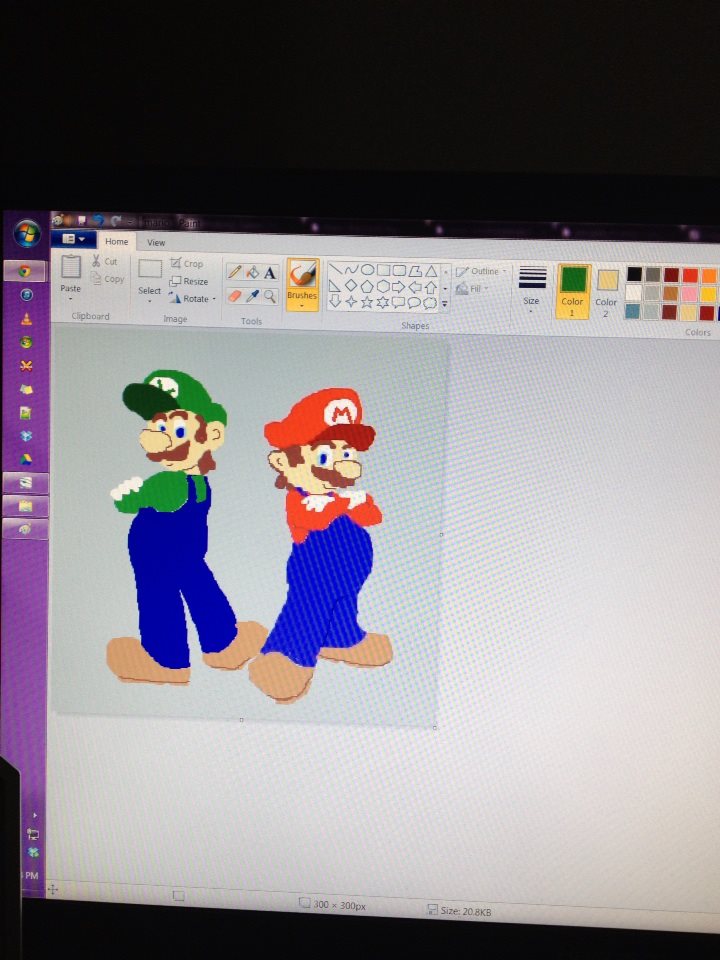Choose the Rounded rectangle shape
Image resolution: width=720 pixels, height=960 pixels.
coord(399,270)
